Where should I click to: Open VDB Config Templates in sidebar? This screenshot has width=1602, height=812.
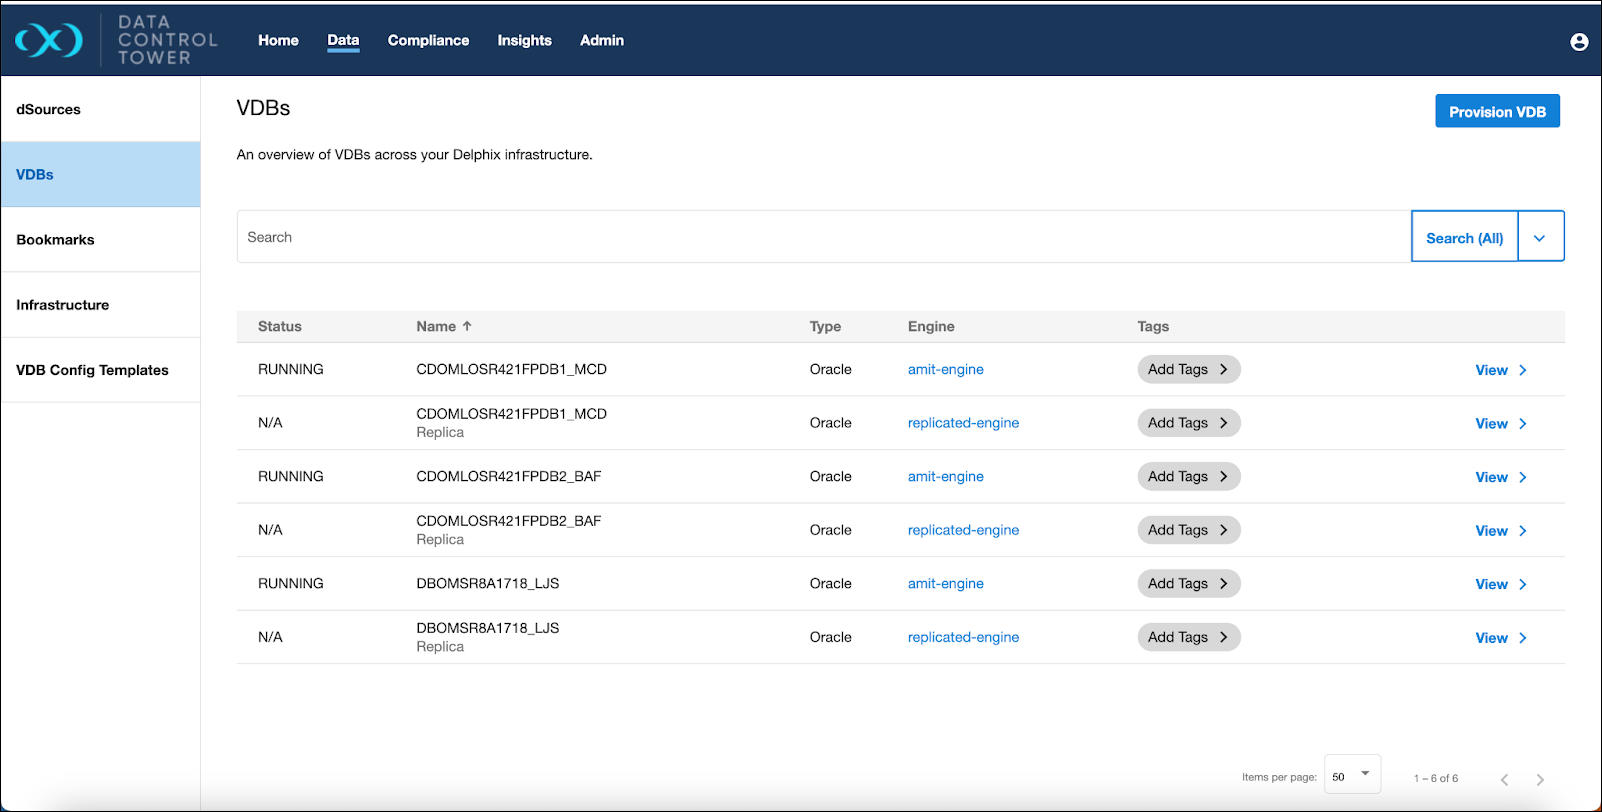point(92,370)
